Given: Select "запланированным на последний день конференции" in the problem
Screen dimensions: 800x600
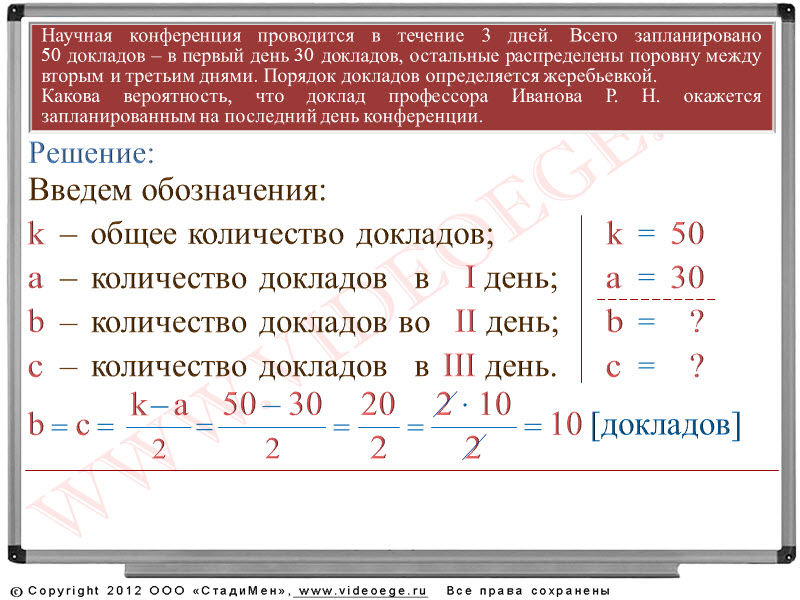Looking at the screenshot, I should [x=261, y=116].
